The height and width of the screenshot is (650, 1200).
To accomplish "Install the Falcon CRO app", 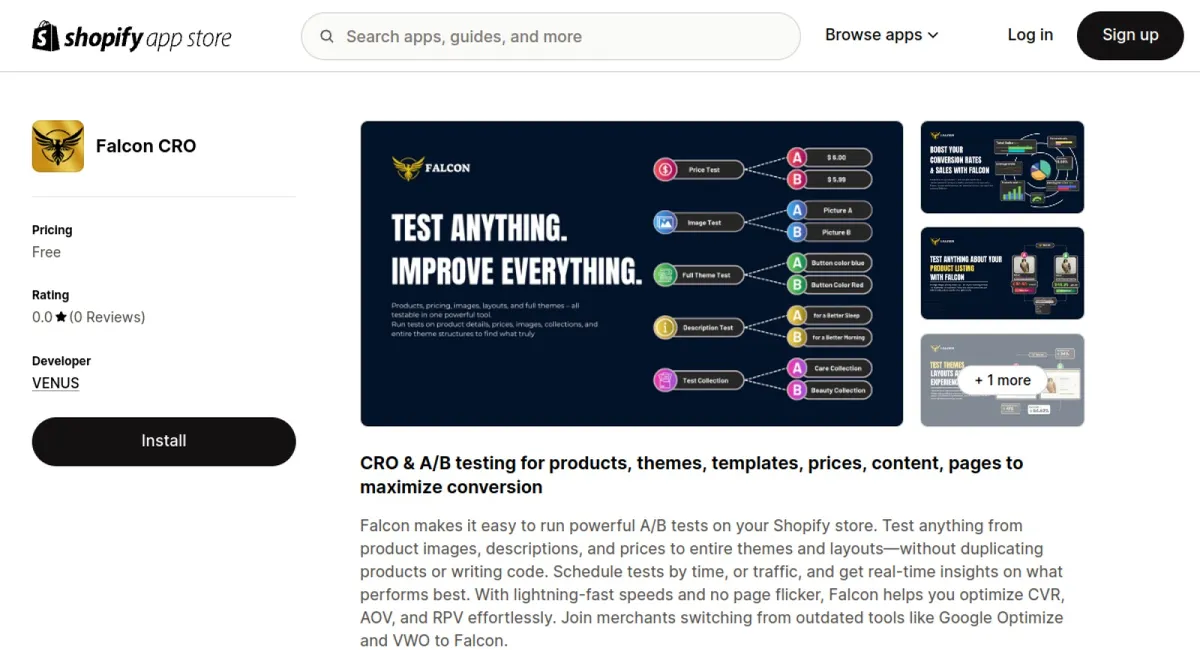I will click(164, 441).
